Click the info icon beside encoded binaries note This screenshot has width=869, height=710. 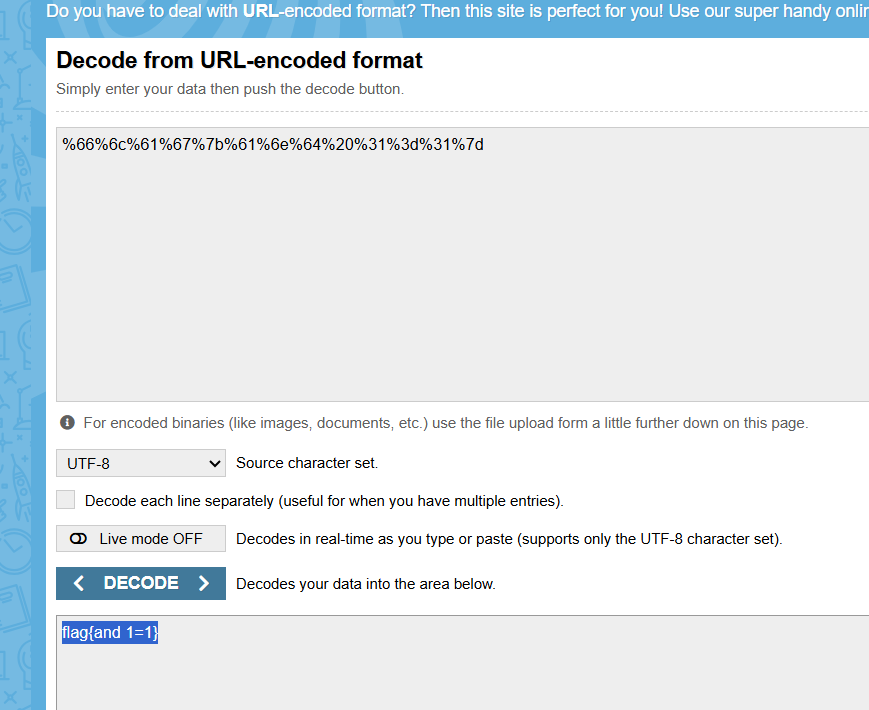67,423
